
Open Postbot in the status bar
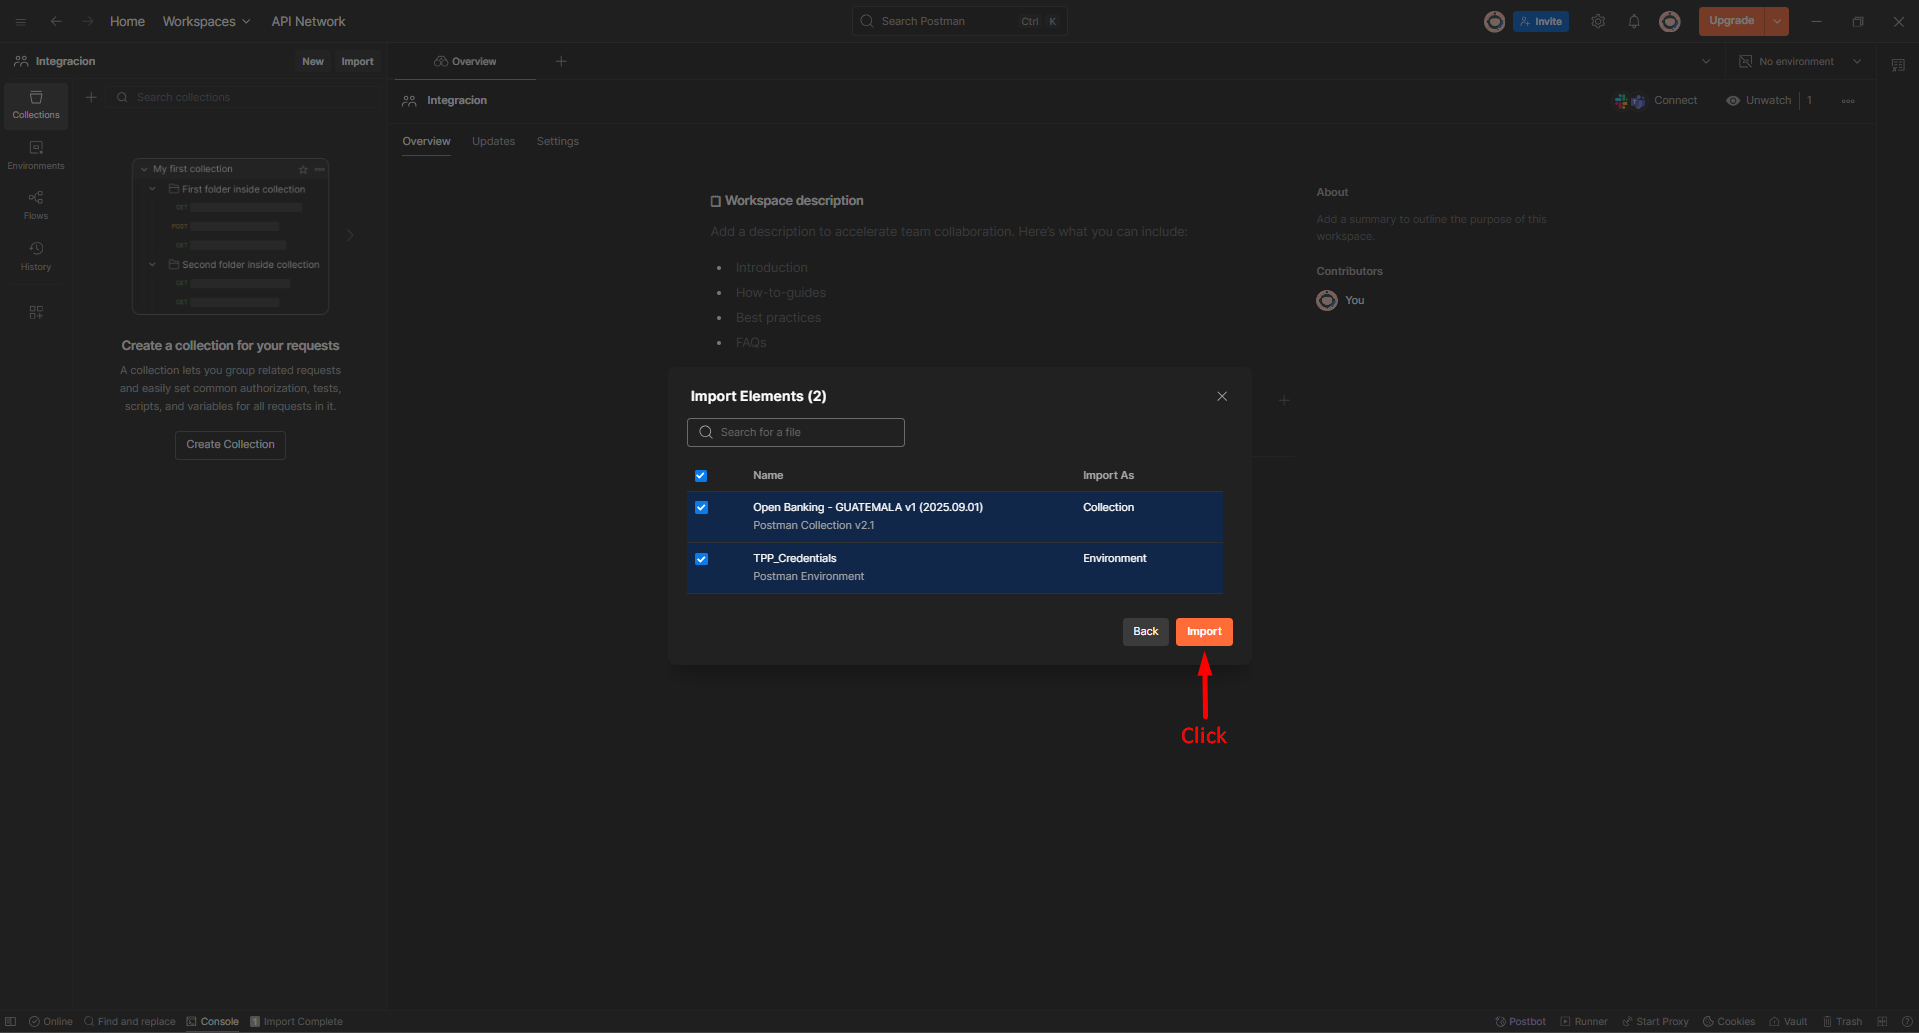tap(1520, 1021)
